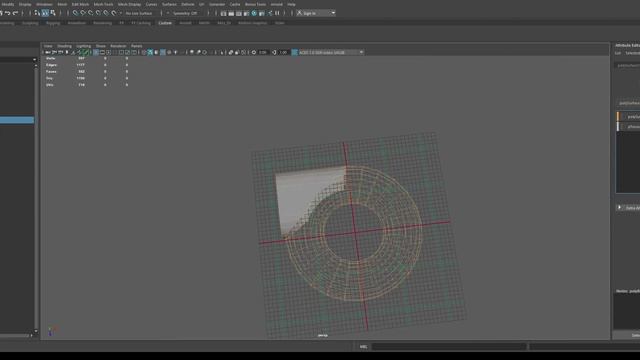Viewport: 640px width, 360px height.
Task: Toggle select by component type mode
Action: [x=53, y=13]
